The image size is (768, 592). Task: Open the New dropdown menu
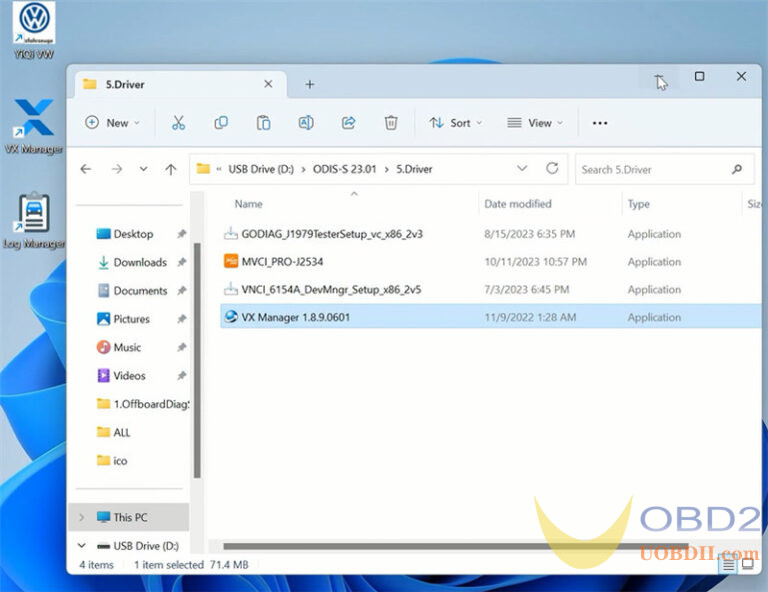click(113, 123)
